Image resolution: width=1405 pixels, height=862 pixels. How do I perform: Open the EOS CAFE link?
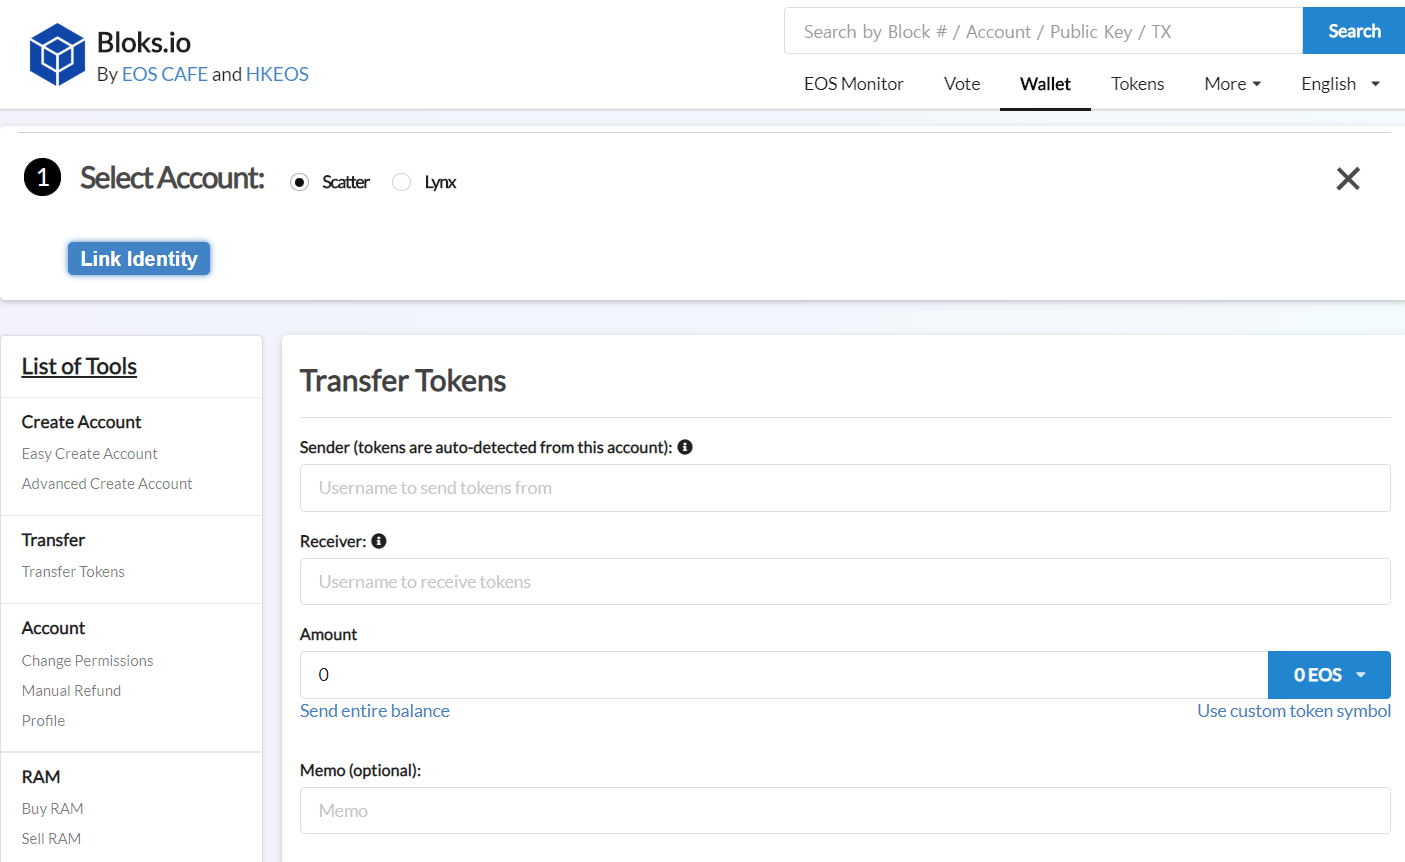[x=165, y=74]
